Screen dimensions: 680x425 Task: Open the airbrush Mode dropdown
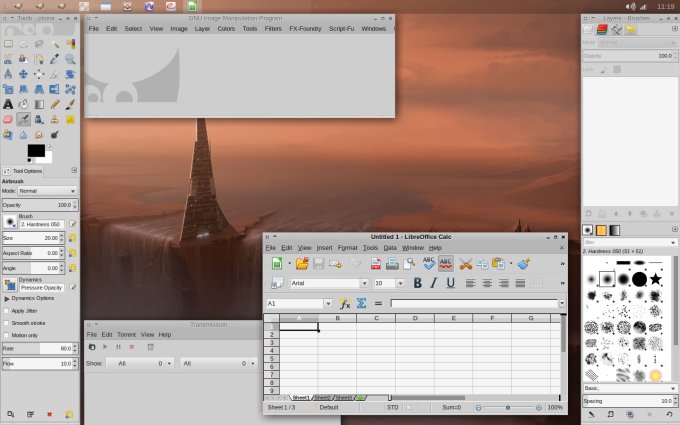pyautogui.click(x=47, y=190)
